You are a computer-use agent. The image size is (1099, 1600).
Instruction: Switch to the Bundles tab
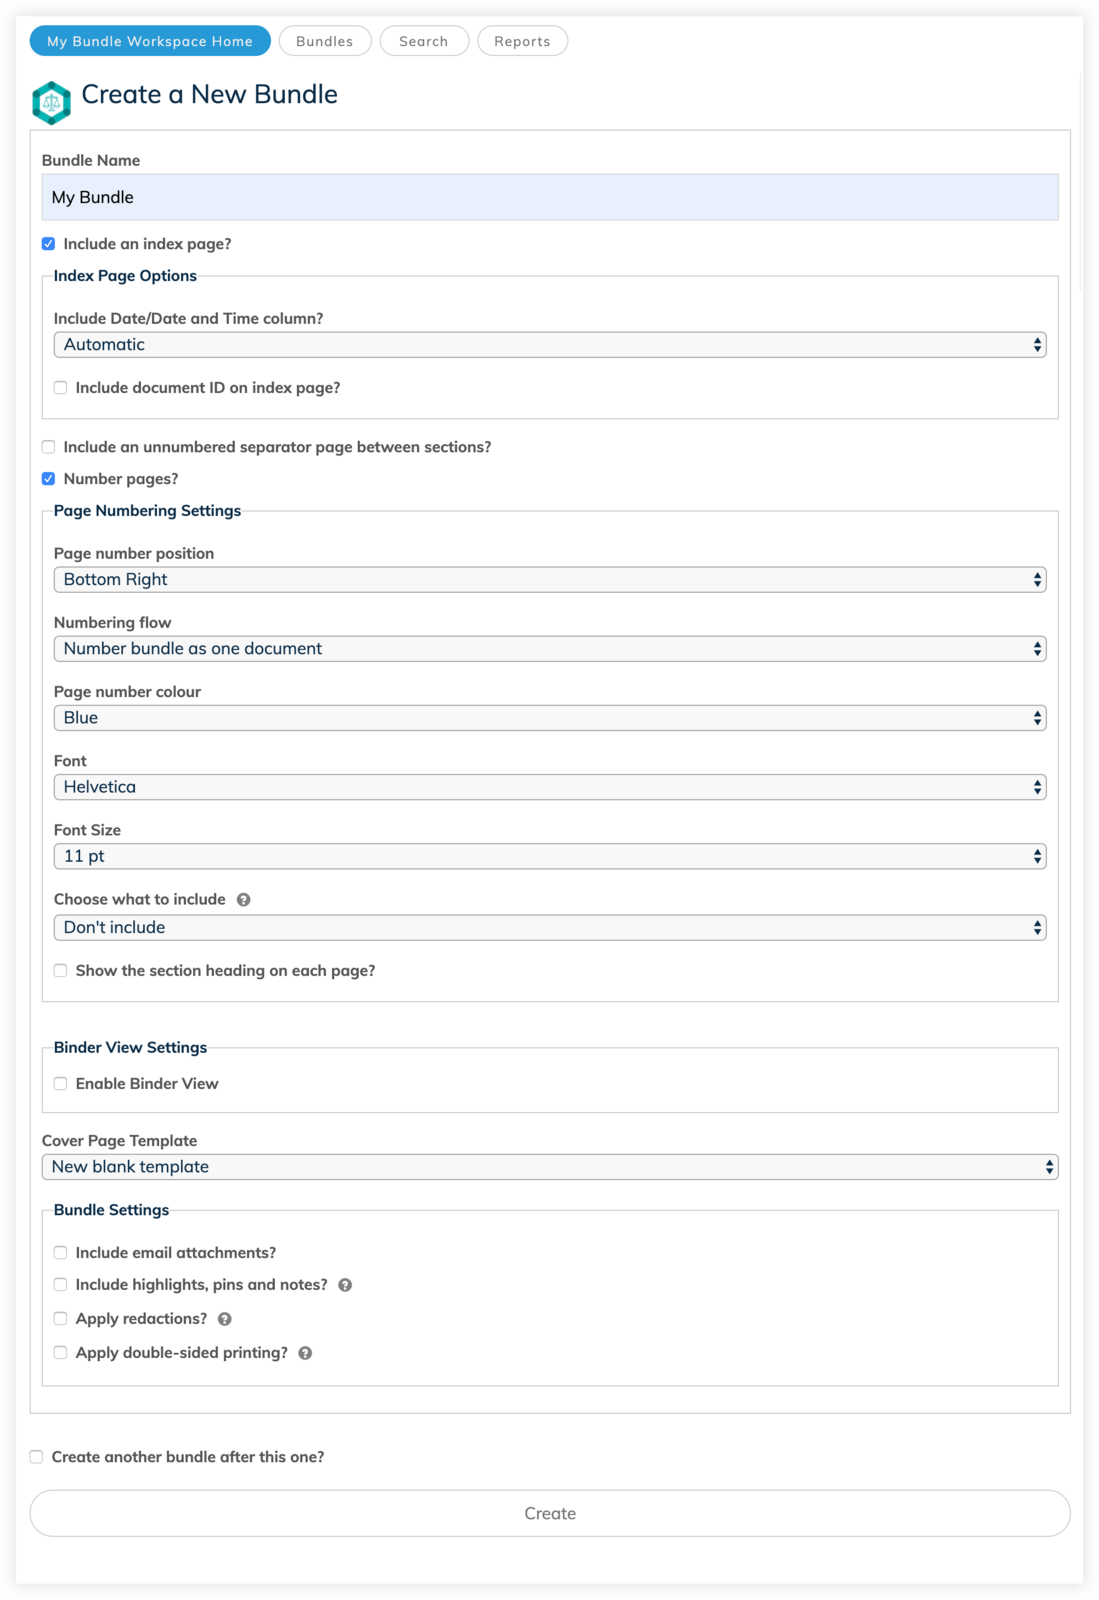(325, 41)
